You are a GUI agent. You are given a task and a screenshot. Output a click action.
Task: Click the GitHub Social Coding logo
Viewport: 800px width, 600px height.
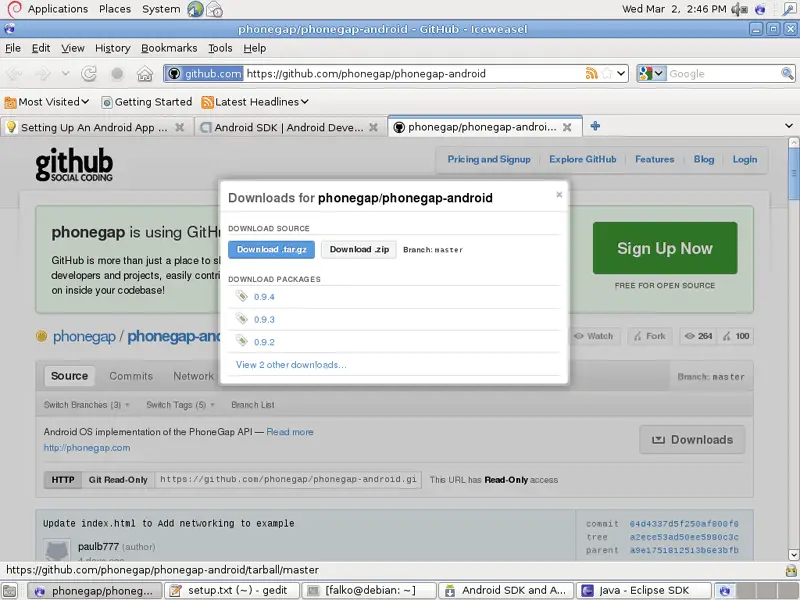(x=74, y=164)
